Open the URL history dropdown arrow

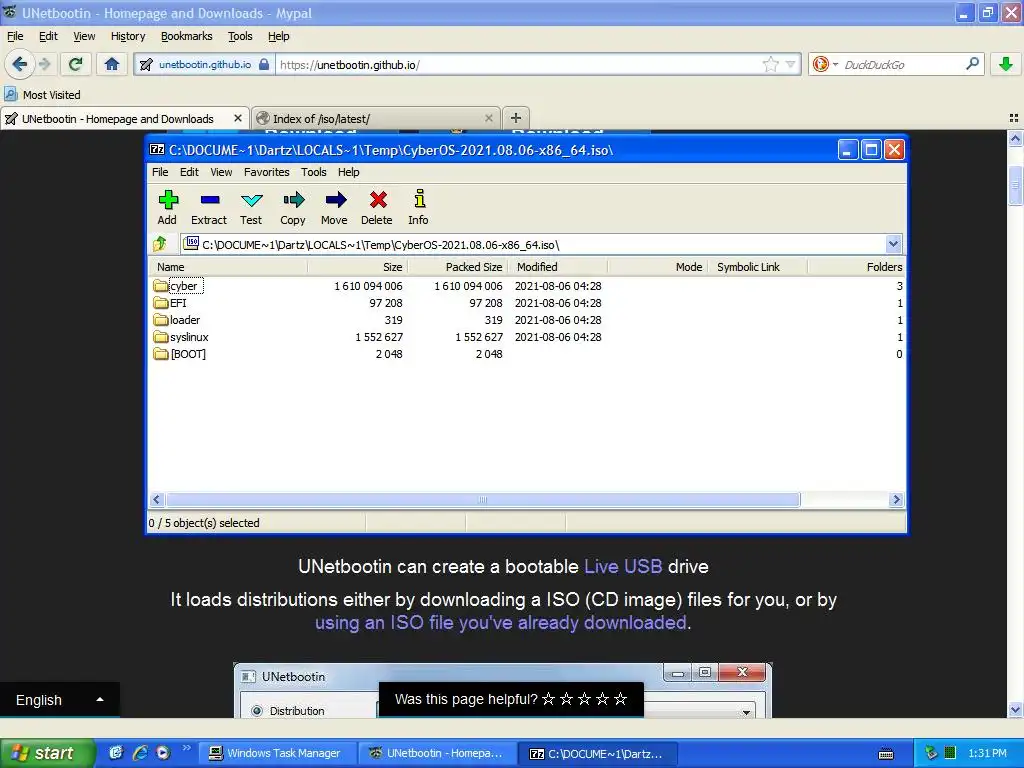pos(791,64)
